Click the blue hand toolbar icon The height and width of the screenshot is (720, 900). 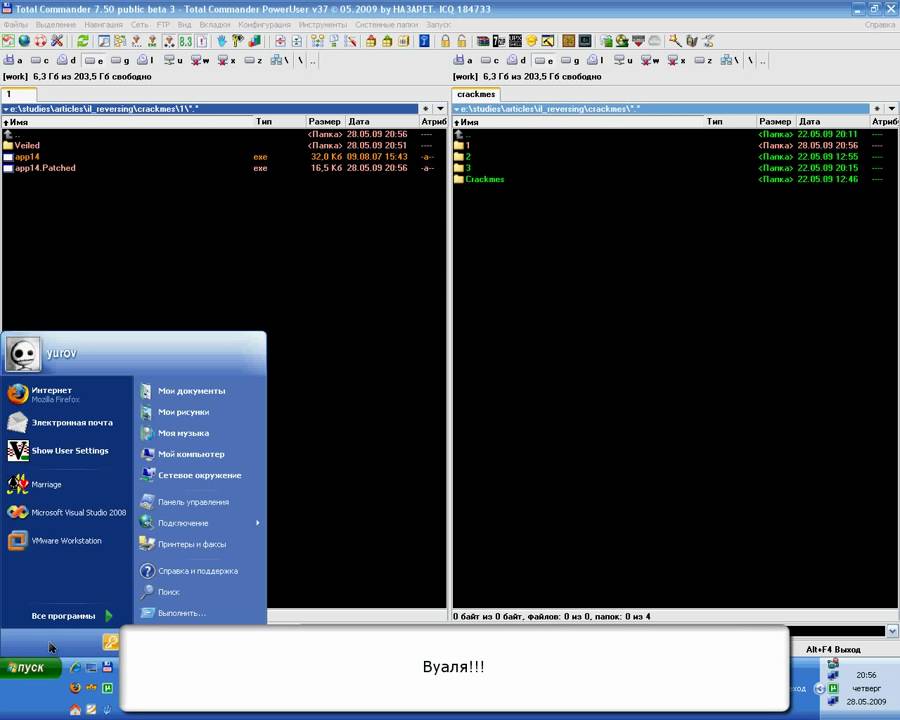pos(222,41)
